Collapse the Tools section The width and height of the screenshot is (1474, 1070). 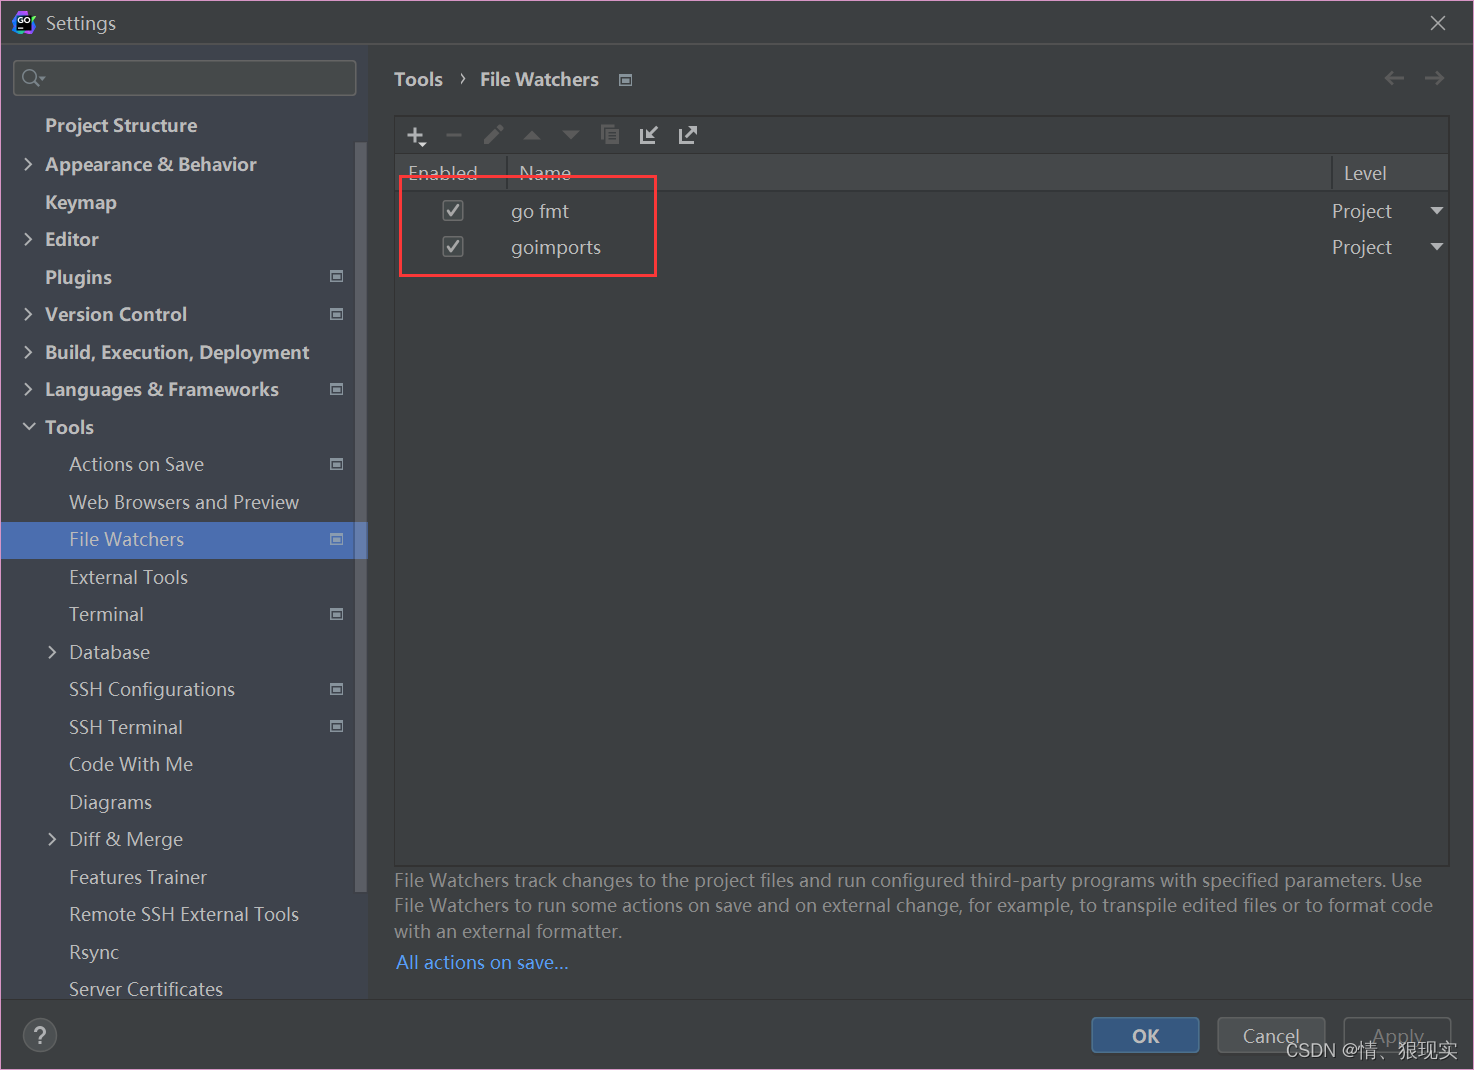(28, 427)
